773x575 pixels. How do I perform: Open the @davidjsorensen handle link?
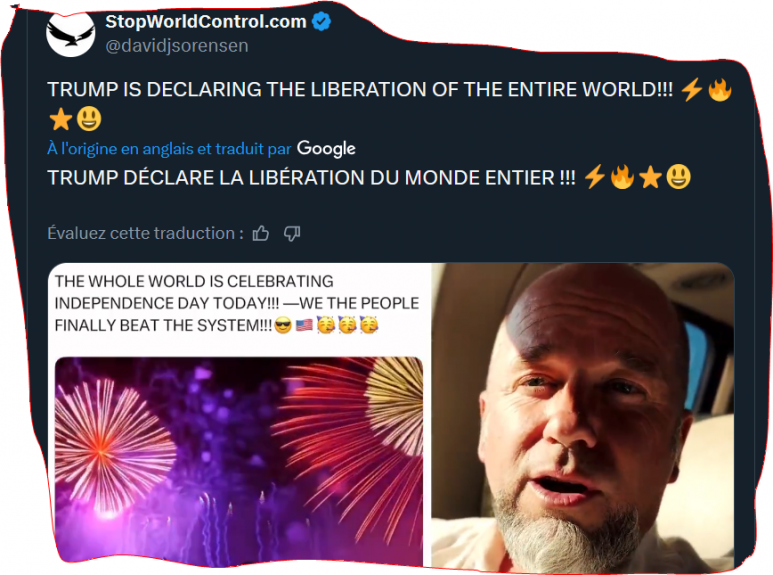point(176,46)
